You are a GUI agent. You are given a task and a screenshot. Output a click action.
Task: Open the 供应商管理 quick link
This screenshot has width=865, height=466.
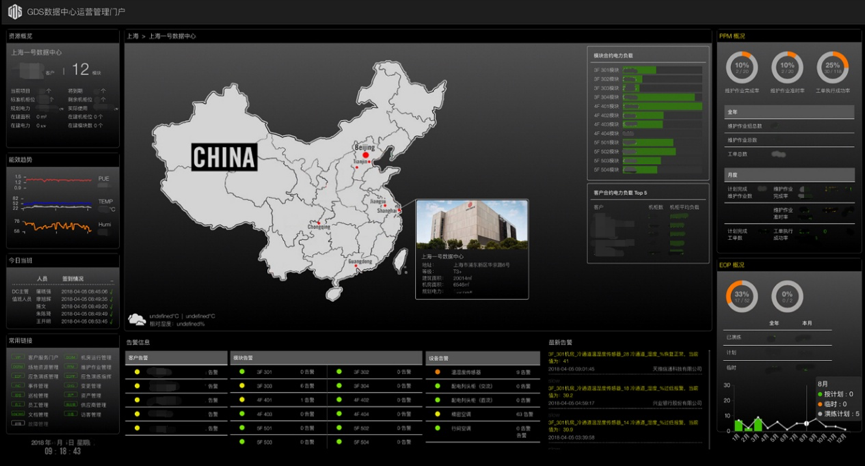93,404
